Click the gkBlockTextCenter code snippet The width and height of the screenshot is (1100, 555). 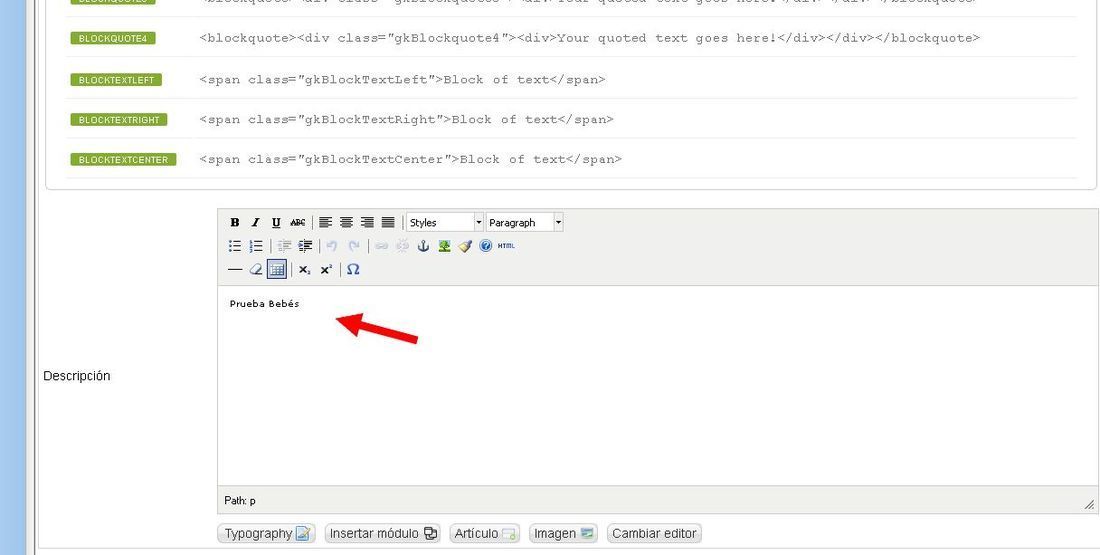pyautogui.click(x=410, y=160)
